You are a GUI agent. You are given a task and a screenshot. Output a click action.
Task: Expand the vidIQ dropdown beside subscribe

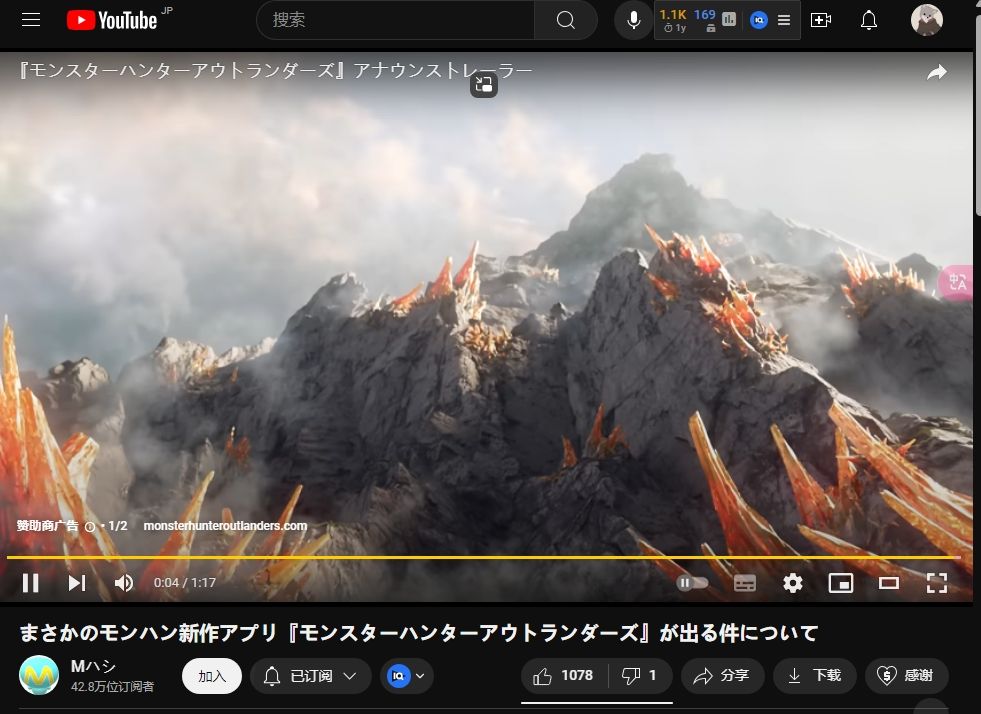coord(407,676)
